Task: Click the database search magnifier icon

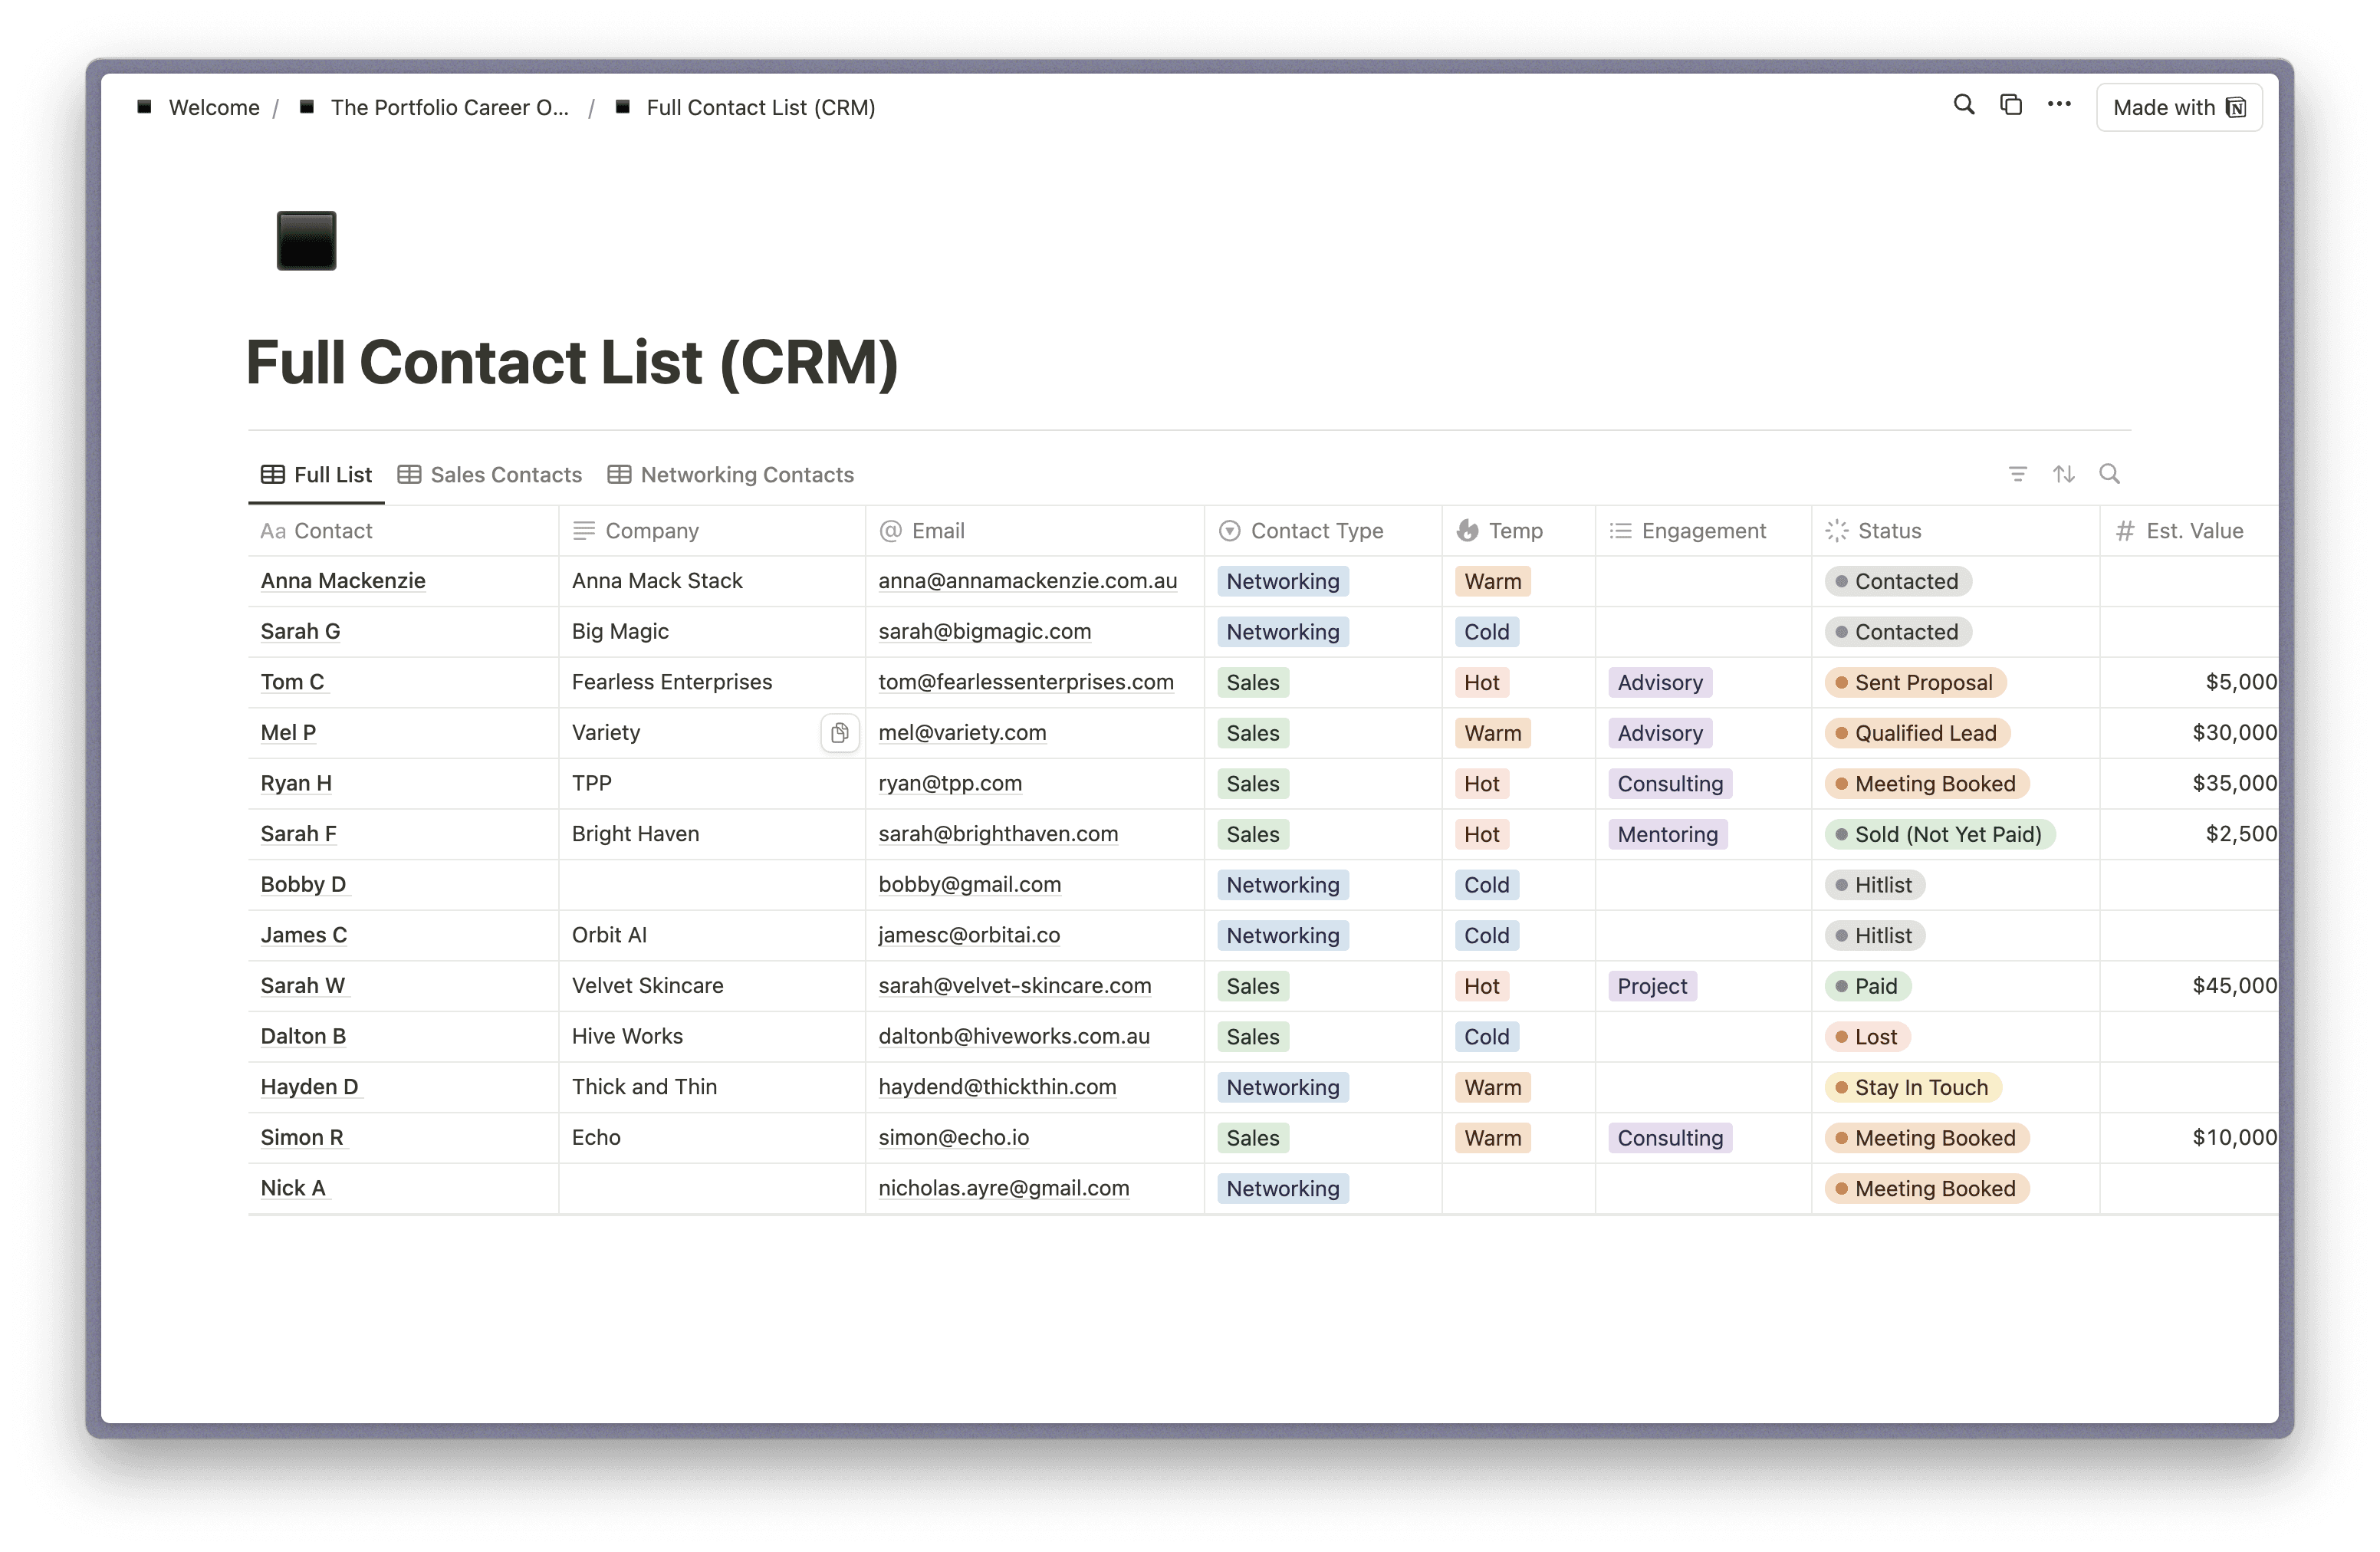Action: [x=2109, y=474]
